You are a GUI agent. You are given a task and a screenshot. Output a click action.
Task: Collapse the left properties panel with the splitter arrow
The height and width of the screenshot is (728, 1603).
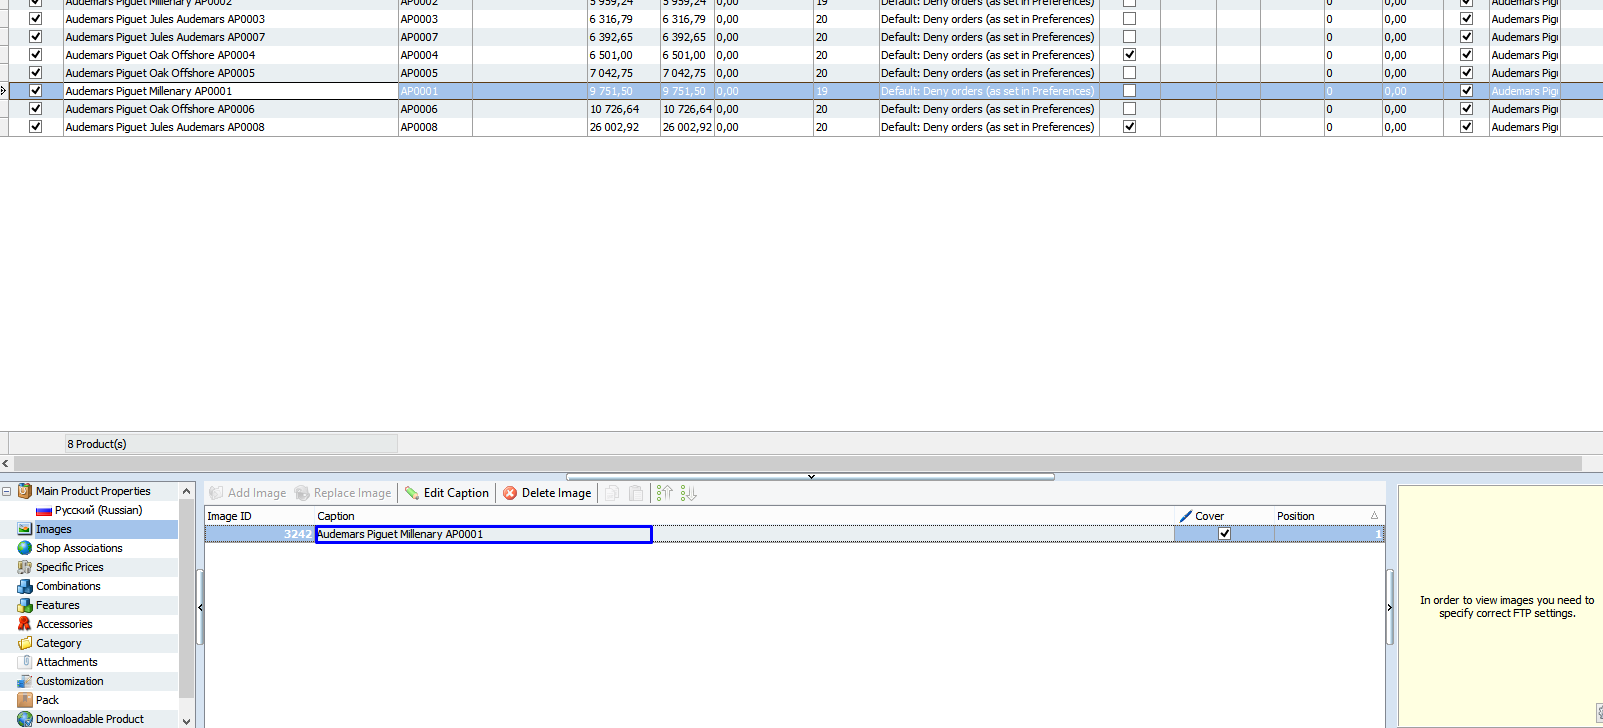pos(200,607)
